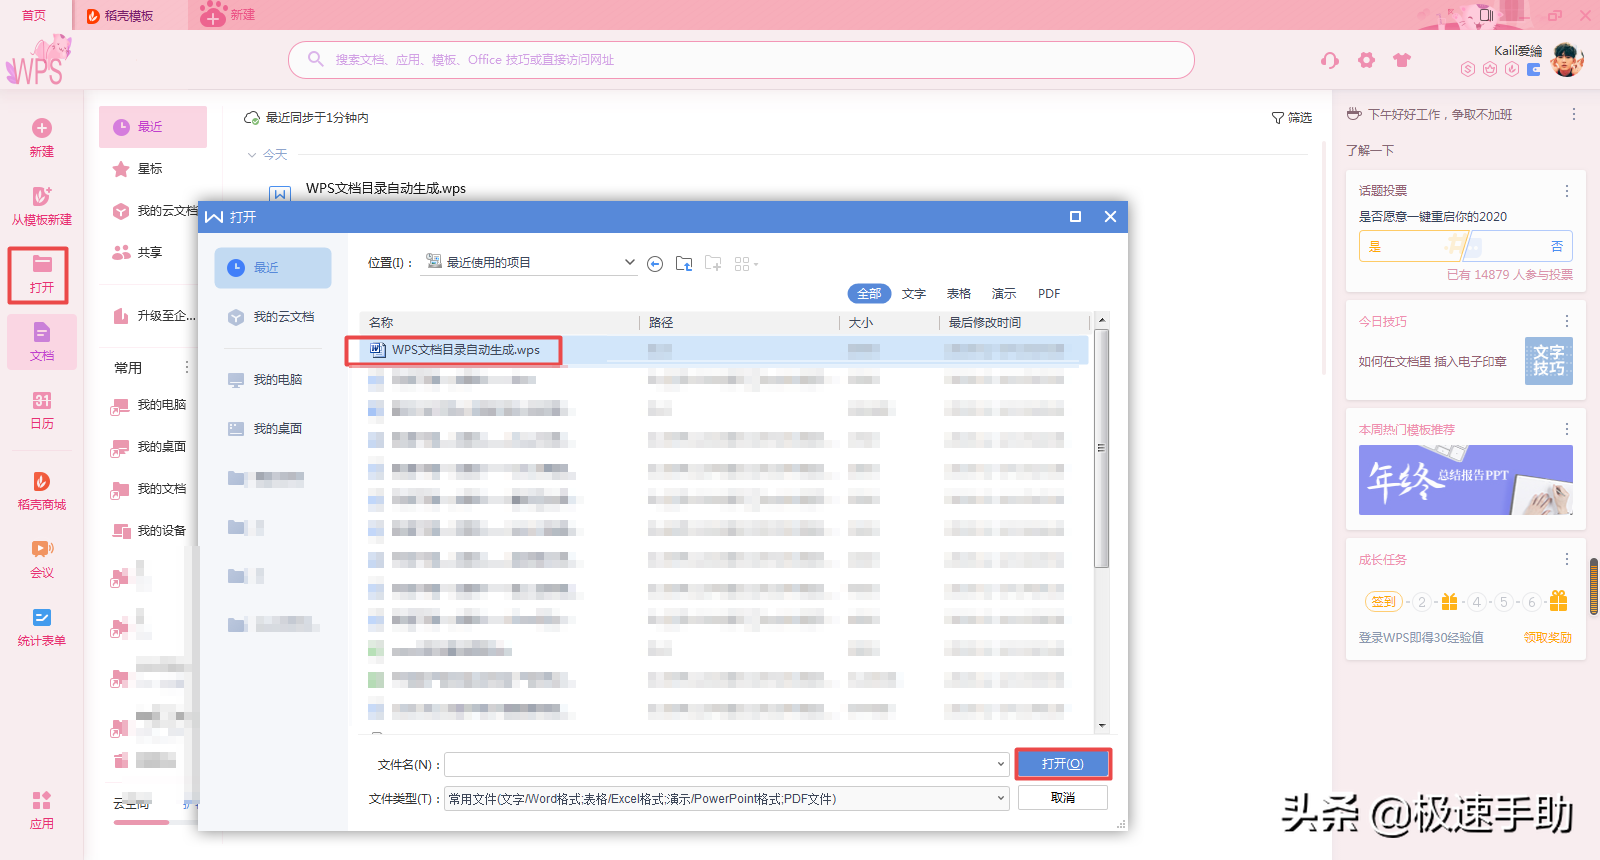Open the 日历 calendar icon
Image resolution: width=1600 pixels, height=860 pixels.
42,400
